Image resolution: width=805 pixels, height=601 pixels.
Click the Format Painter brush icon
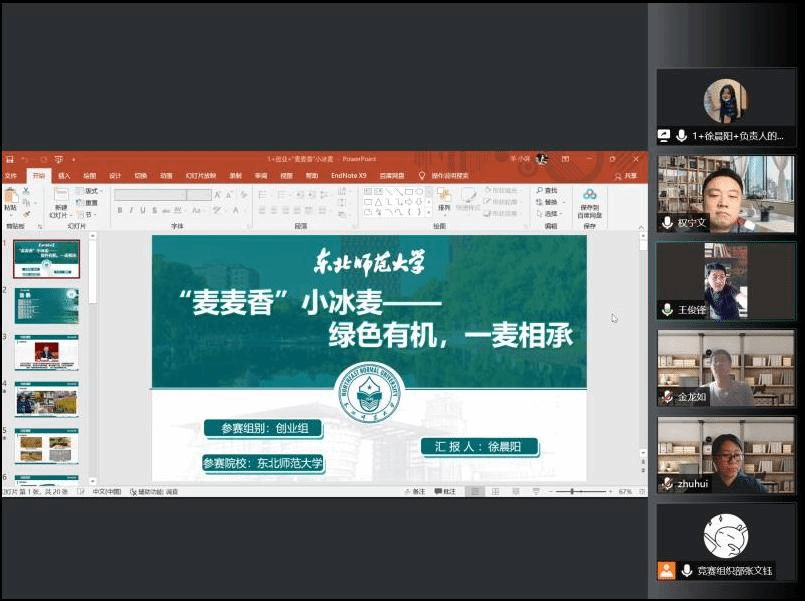pyautogui.click(x=26, y=214)
